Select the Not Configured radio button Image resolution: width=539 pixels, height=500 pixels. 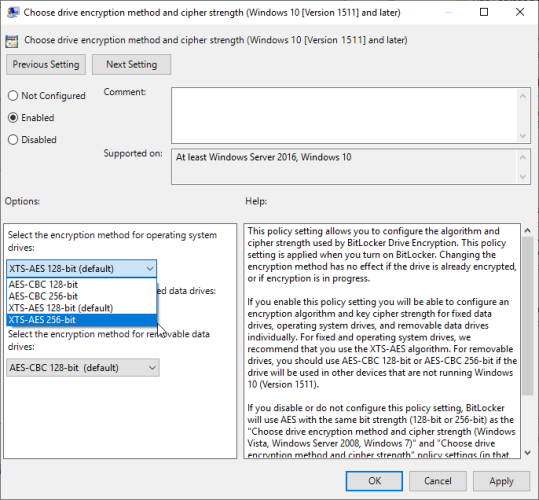13,96
